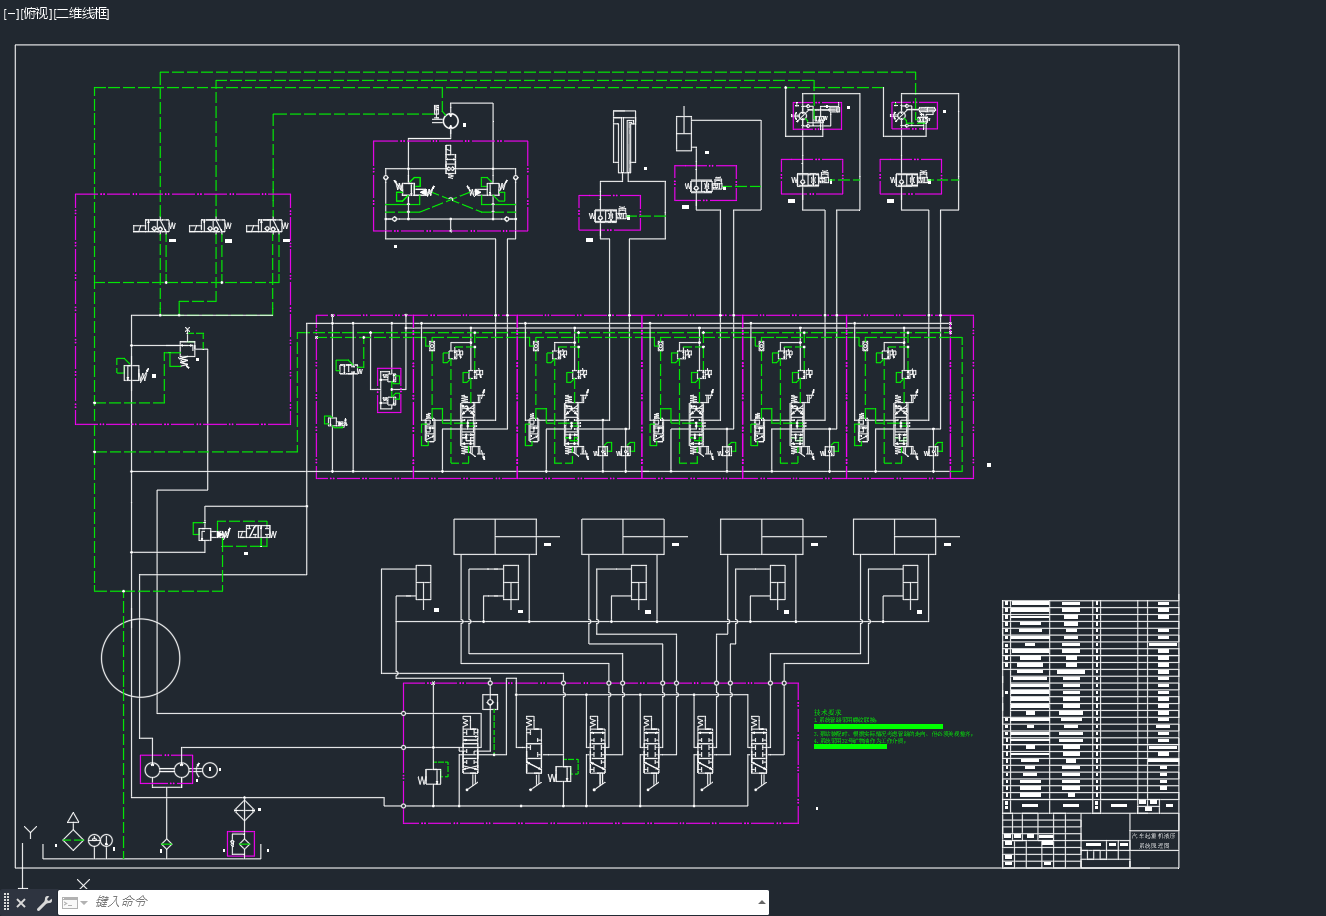Close the command line window
Viewport: 1326px width, 916px height.
pyautogui.click(x=21, y=903)
